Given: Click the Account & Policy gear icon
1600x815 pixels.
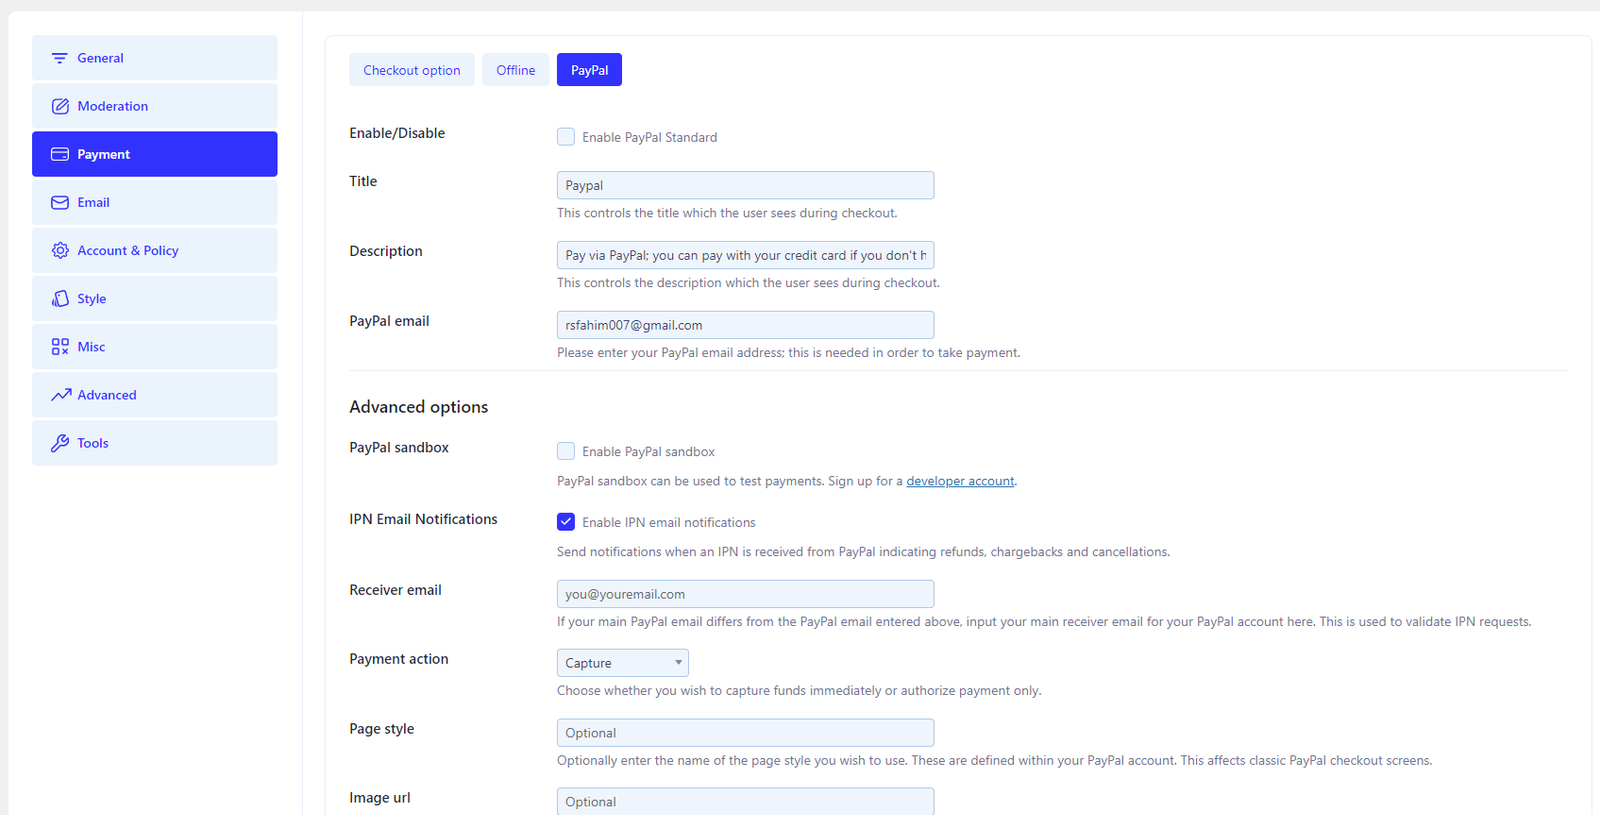Looking at the screenshot, I should 60,250.
